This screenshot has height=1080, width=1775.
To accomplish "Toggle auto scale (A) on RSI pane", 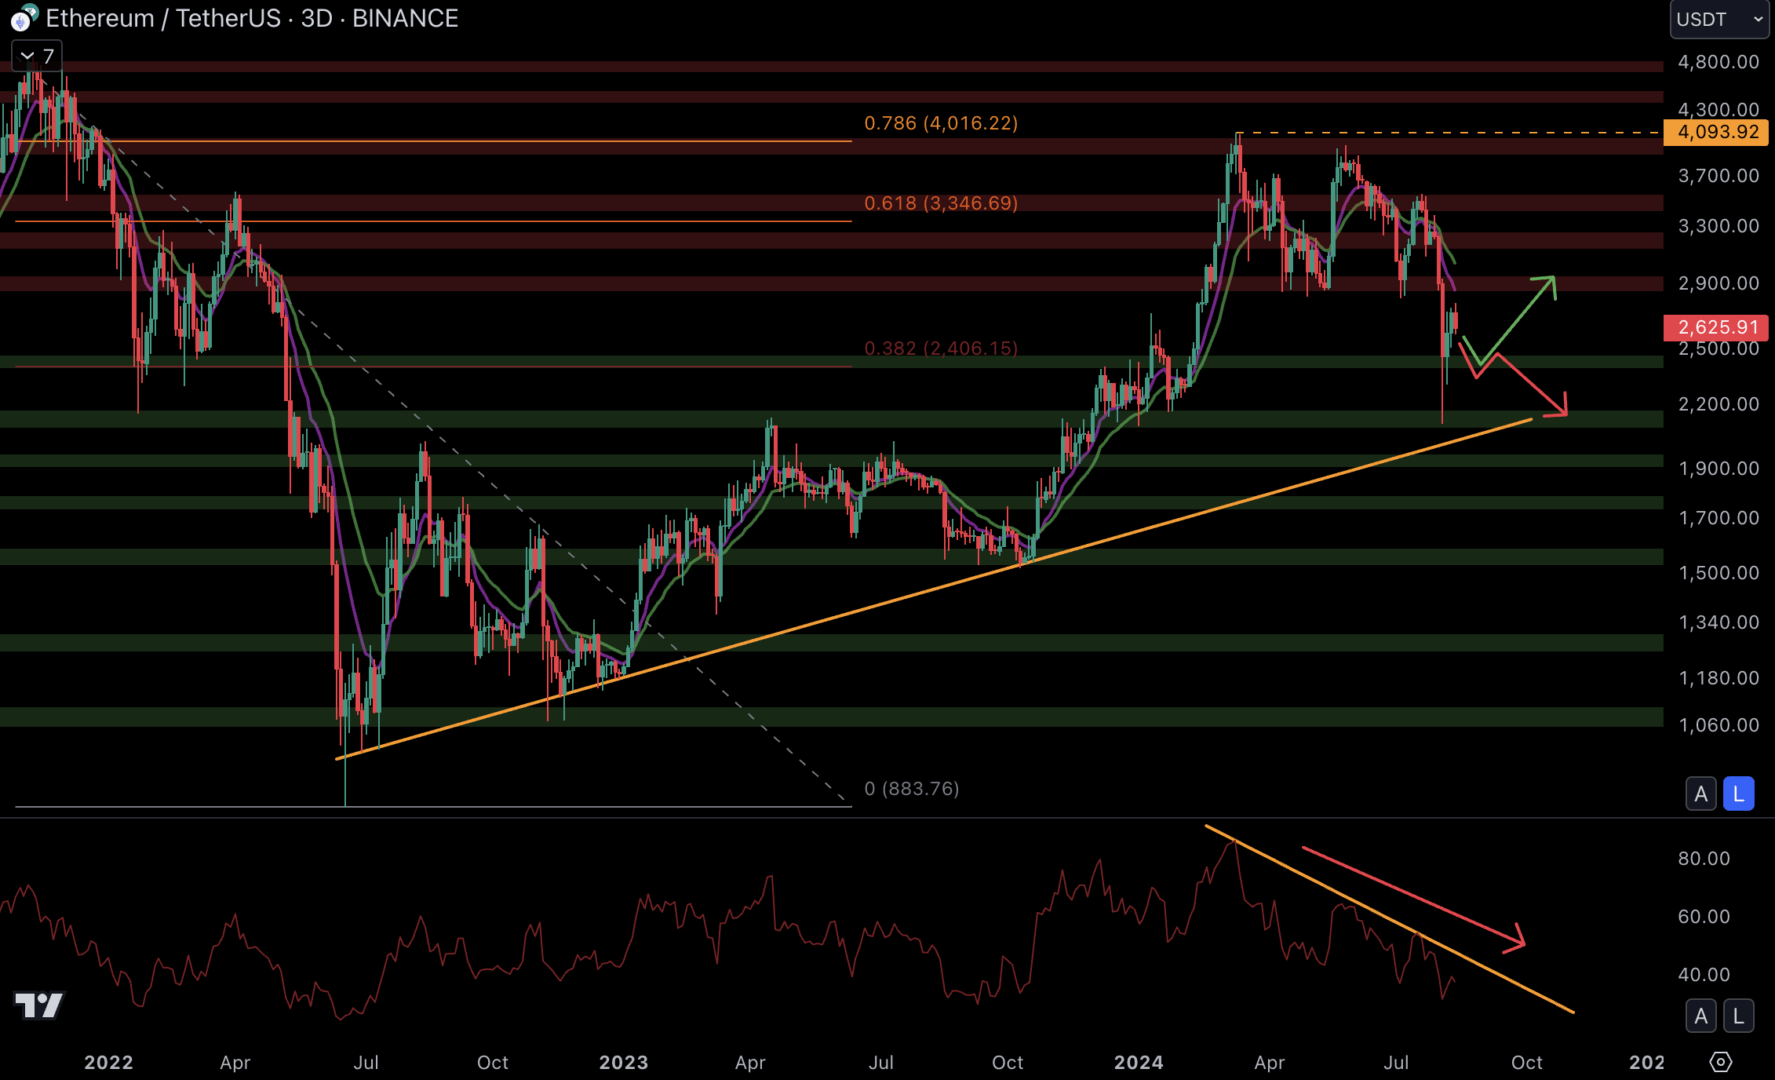I will (x=1701, y=1016).
